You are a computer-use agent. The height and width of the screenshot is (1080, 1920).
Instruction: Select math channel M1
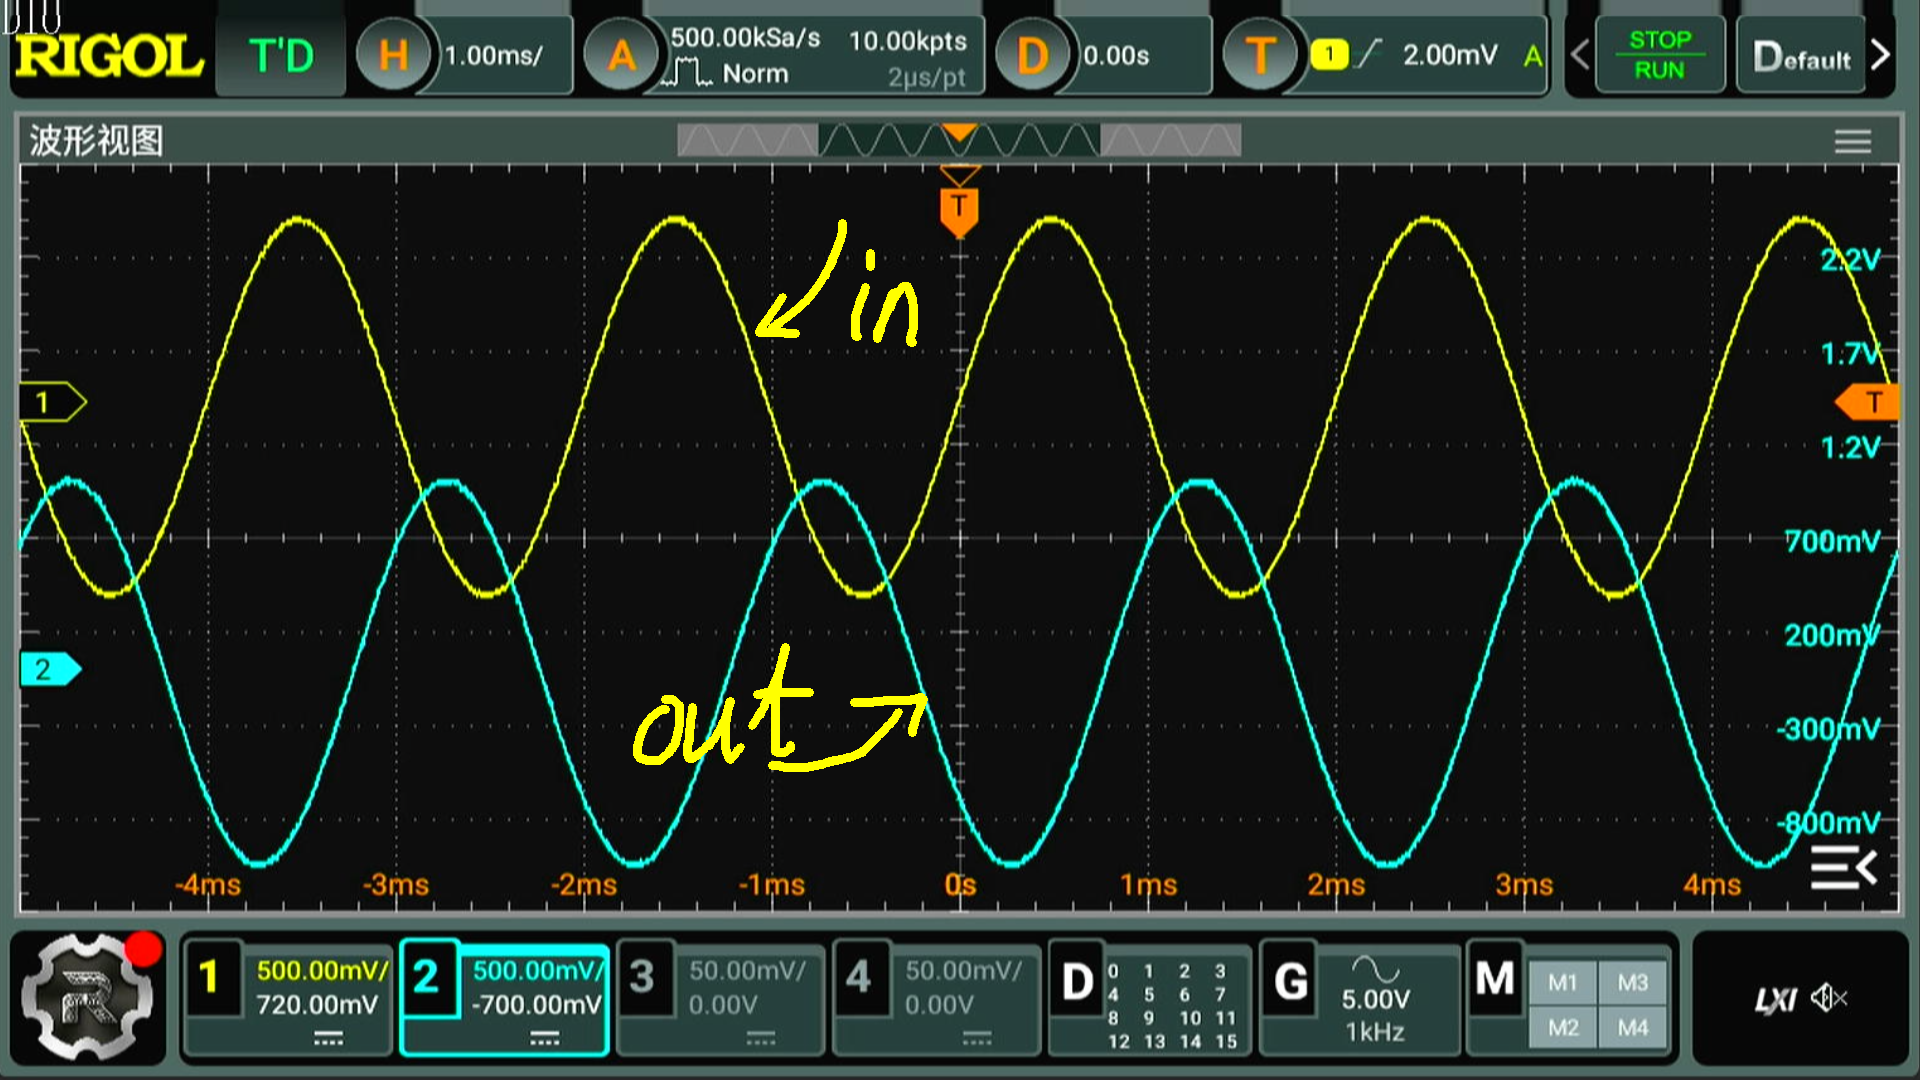pos(1563,983)
